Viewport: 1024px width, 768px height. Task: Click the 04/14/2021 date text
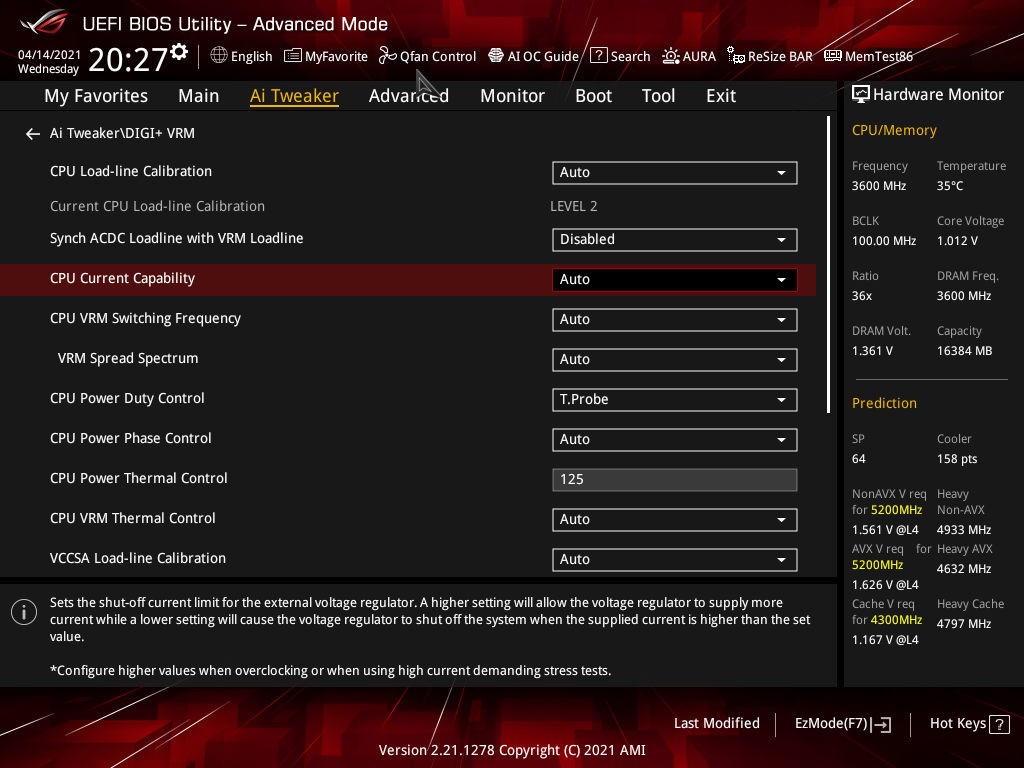(x=49, y=55)
